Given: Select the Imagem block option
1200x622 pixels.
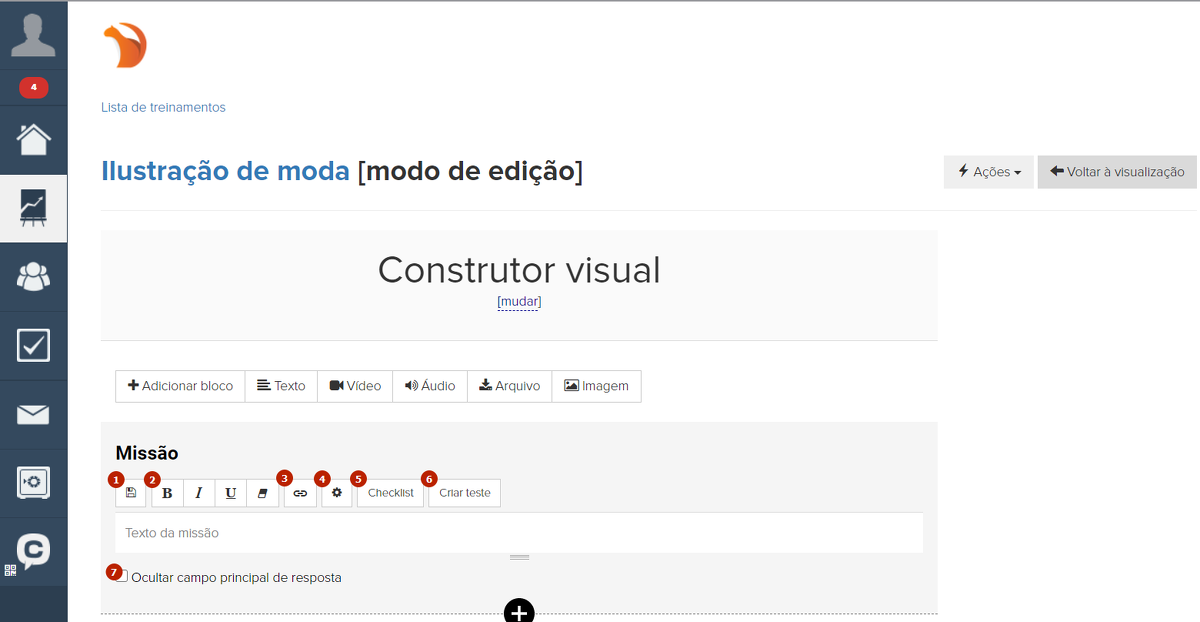Looking at the screenshot, I should click(596, 386).
